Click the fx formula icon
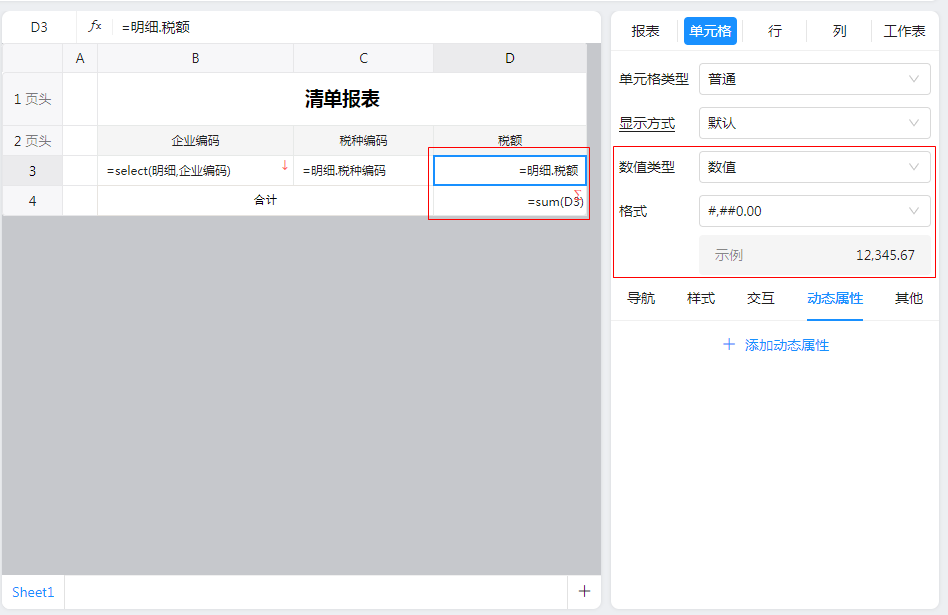948x615 pixels. click(x=95, y=27)
